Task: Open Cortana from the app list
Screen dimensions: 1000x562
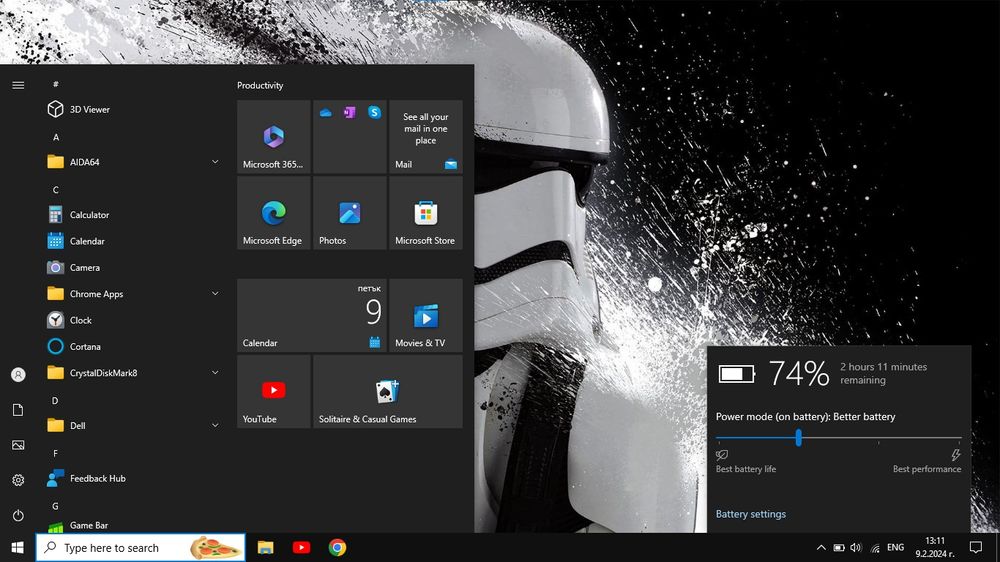Action: coord(132,346)
